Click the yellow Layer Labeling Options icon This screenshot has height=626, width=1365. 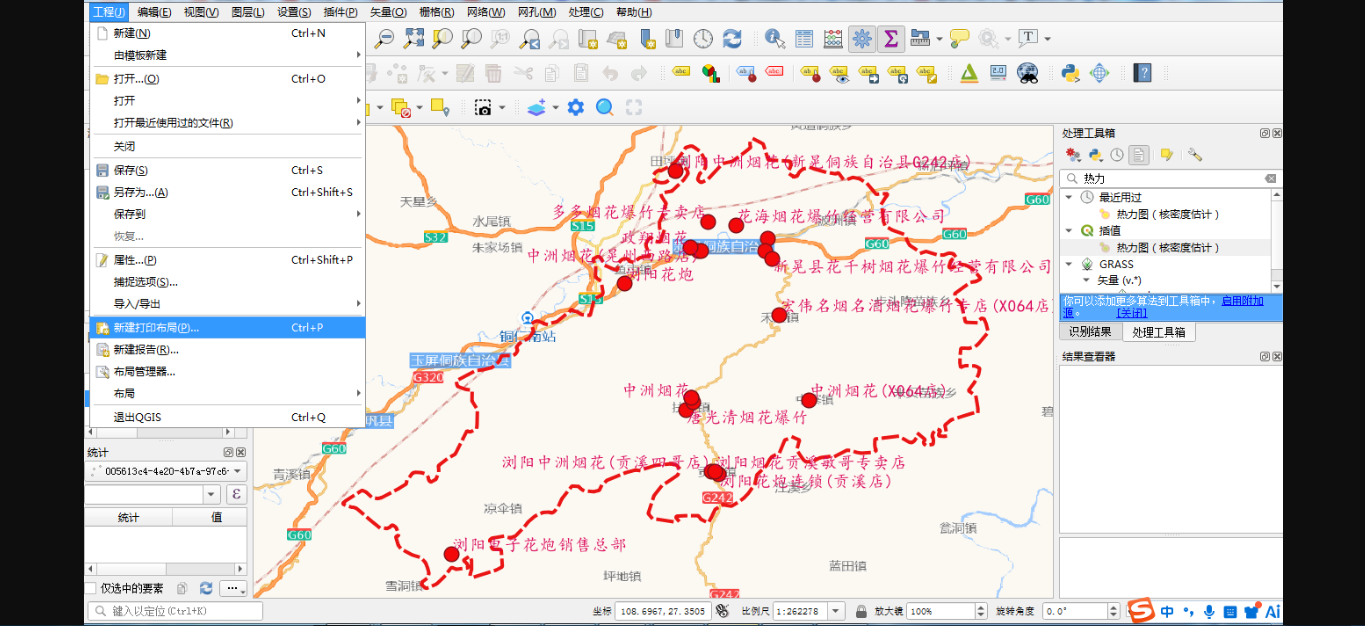681,73
